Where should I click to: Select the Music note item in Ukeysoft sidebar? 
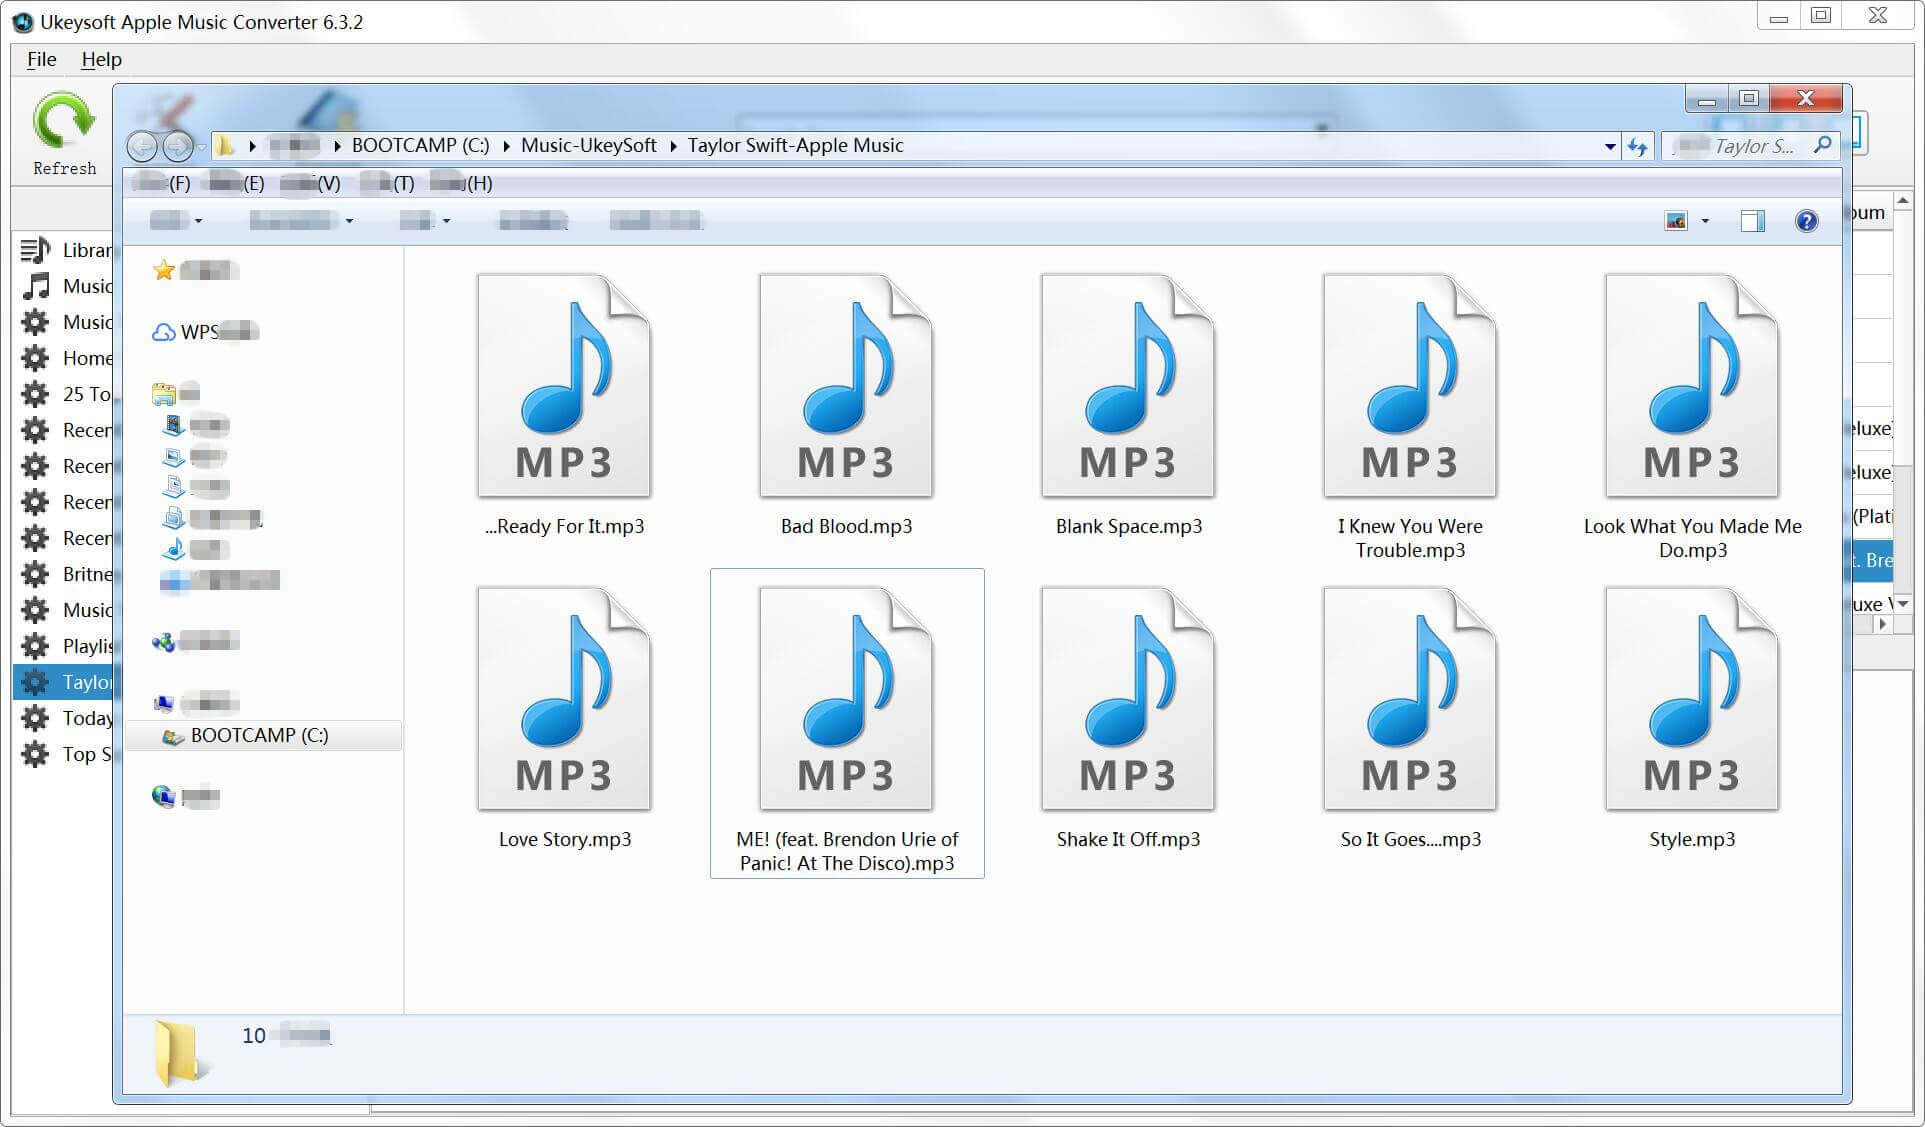[66, 286]
